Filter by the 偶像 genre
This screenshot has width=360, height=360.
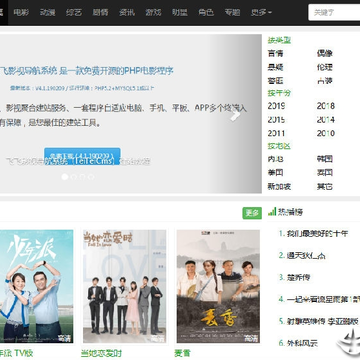pyautogui.click(x=325, y=53)
